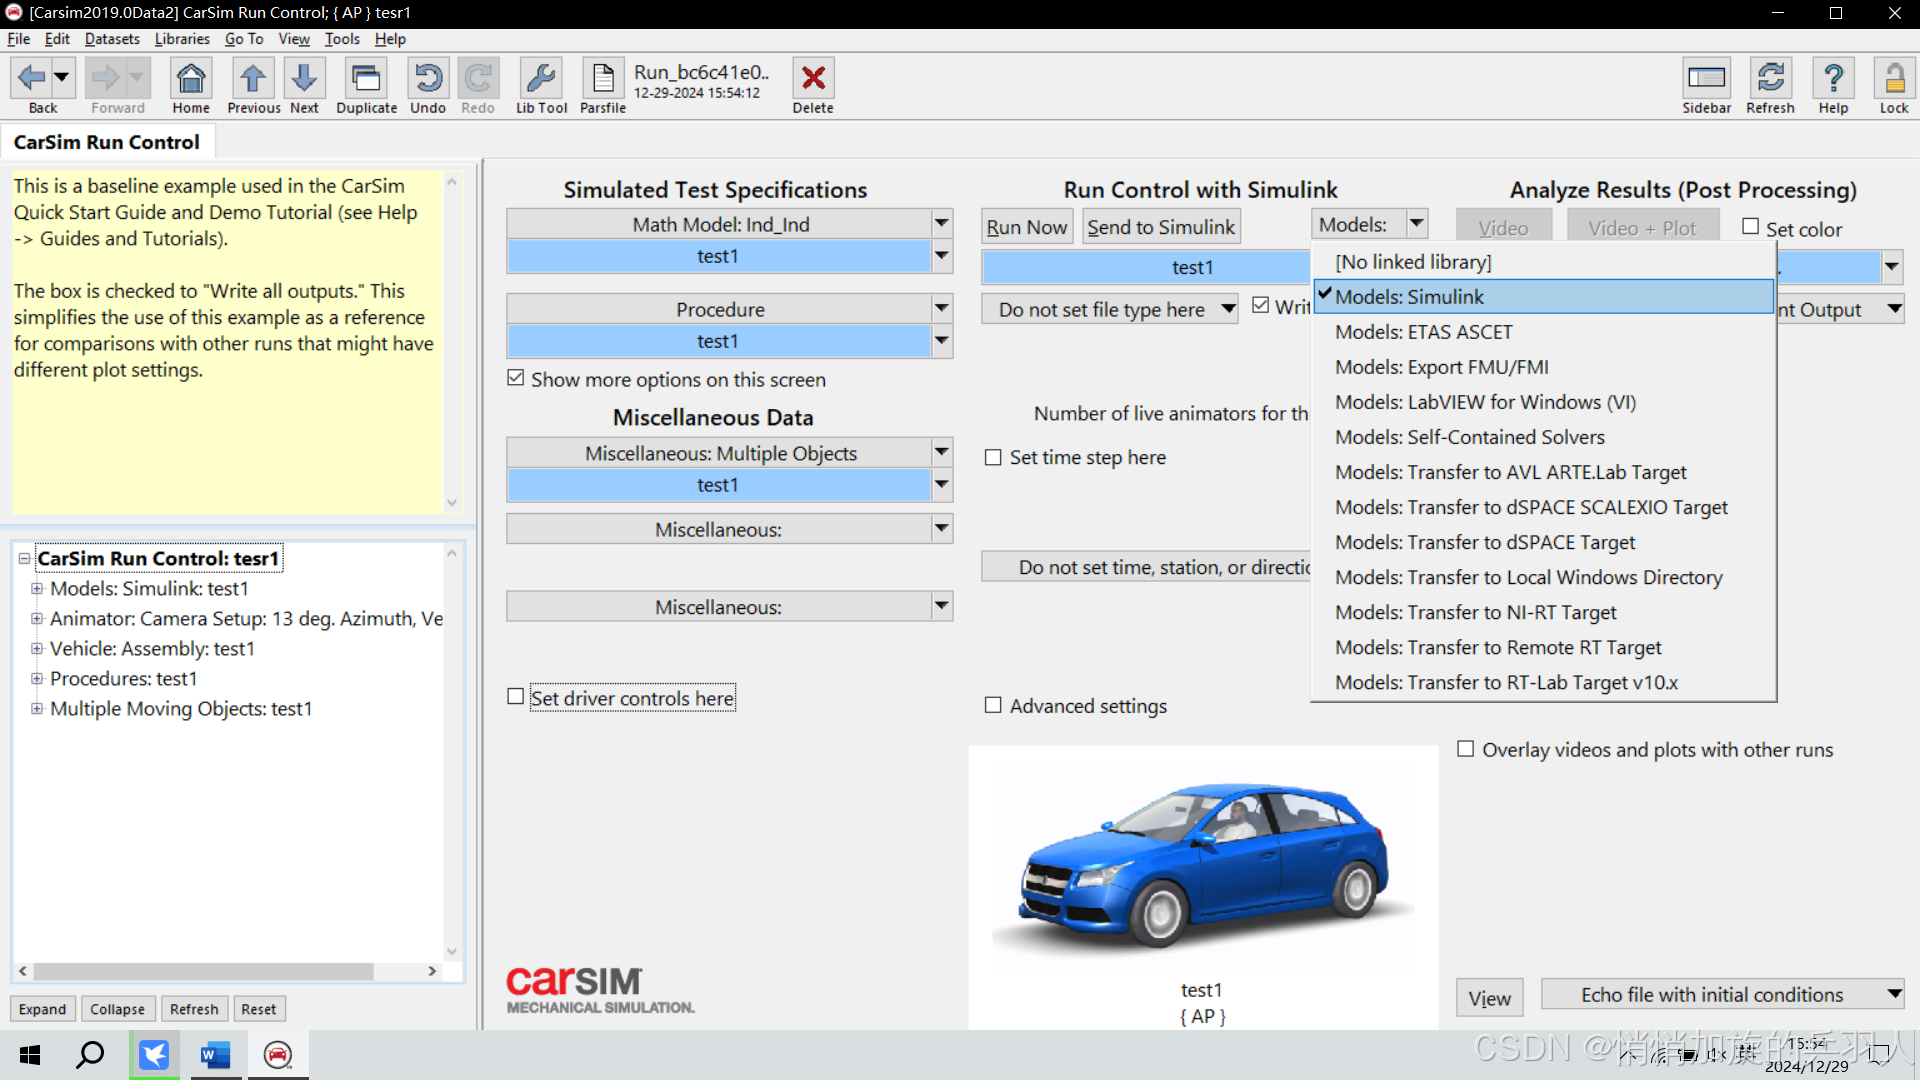Open the Parsfile document icon
This screenshot has height=1080, width=1920.
coord(603,79)
